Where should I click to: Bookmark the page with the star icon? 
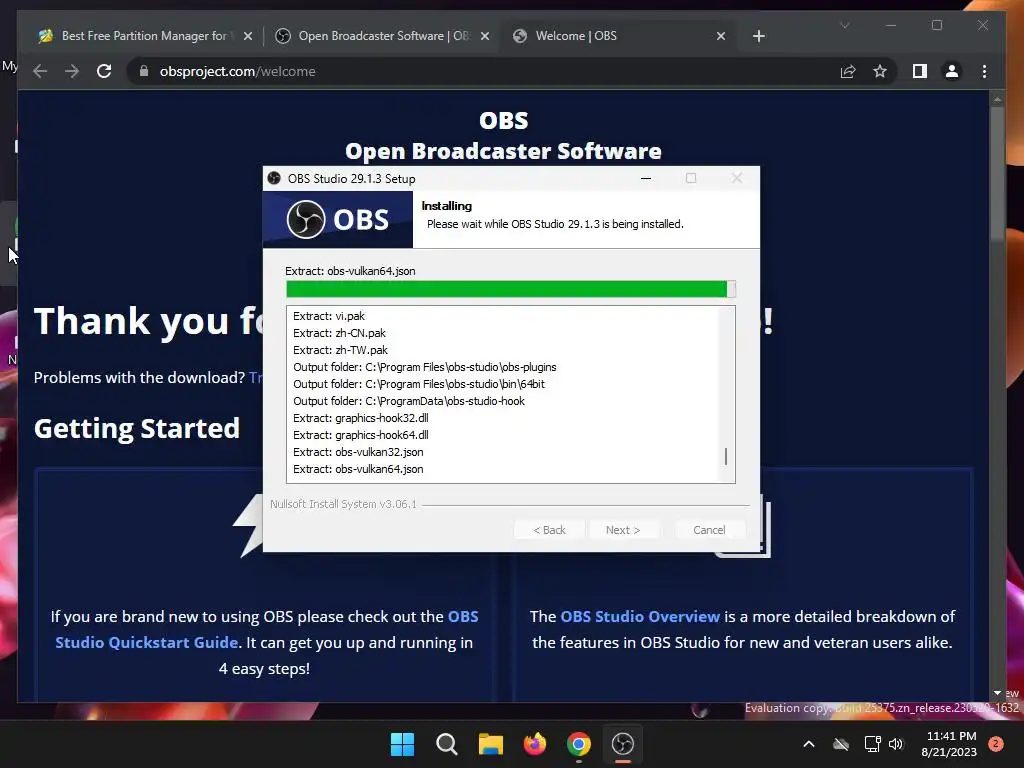[x=880, y=71]
